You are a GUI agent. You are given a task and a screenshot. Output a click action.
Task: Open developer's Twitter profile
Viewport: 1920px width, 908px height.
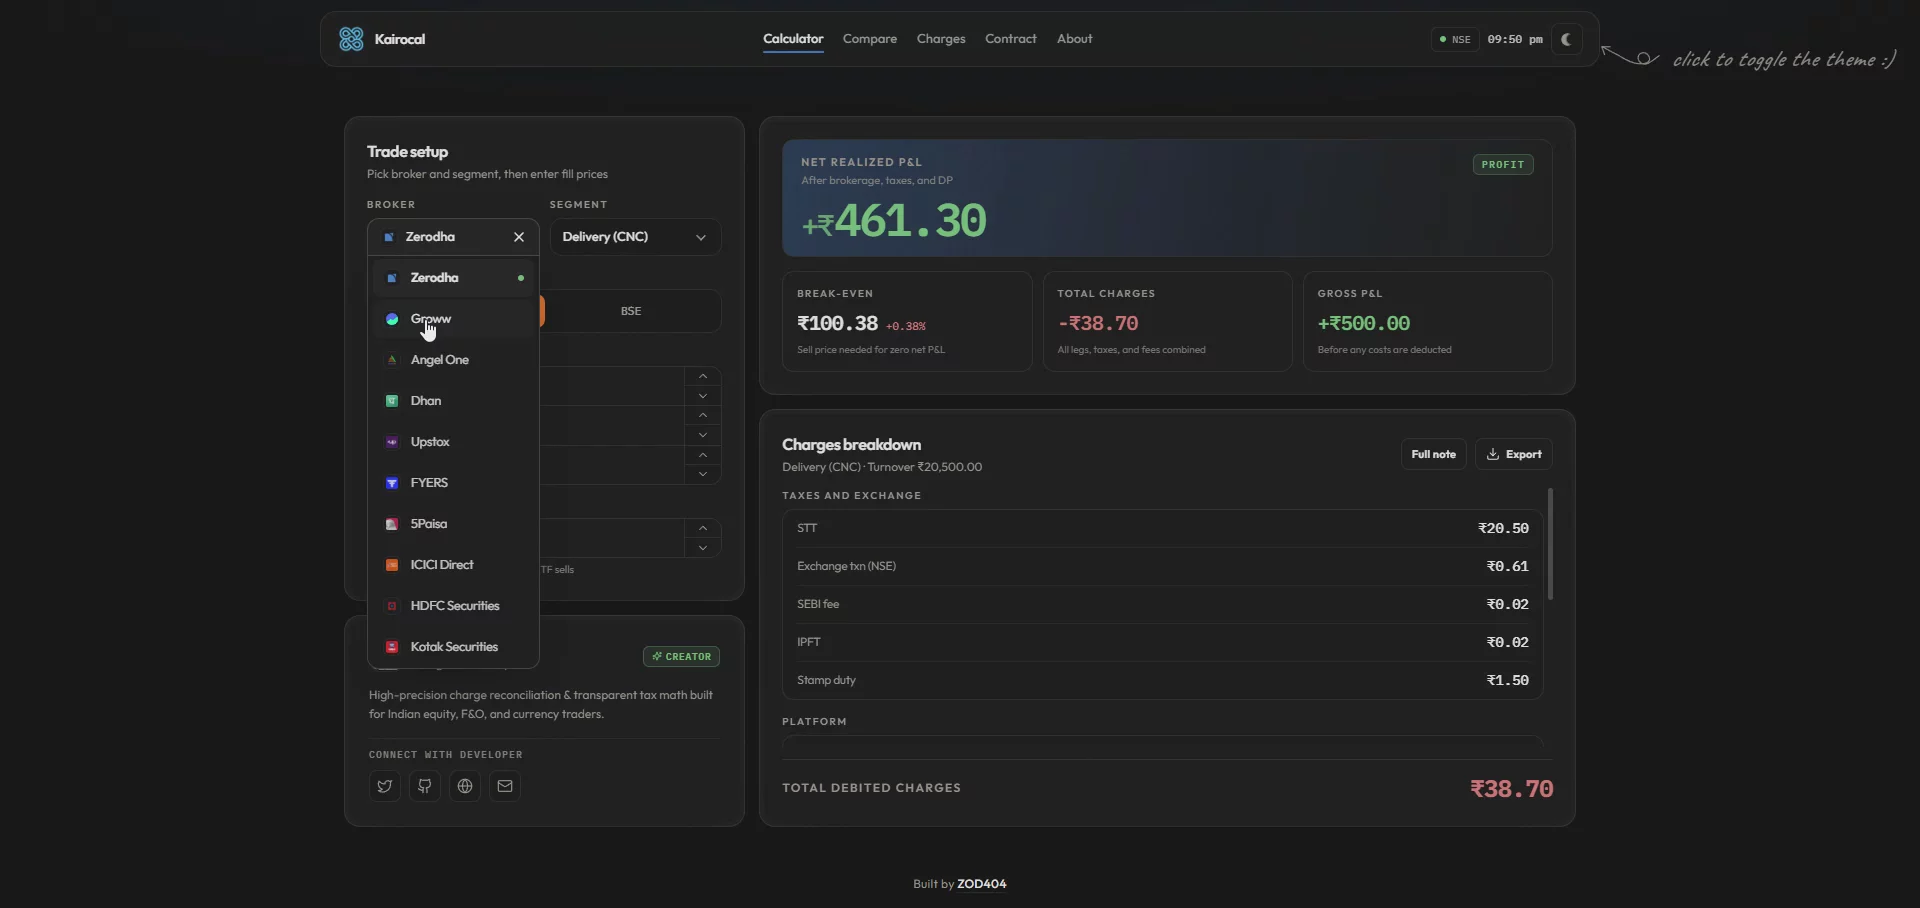[385, 786]
